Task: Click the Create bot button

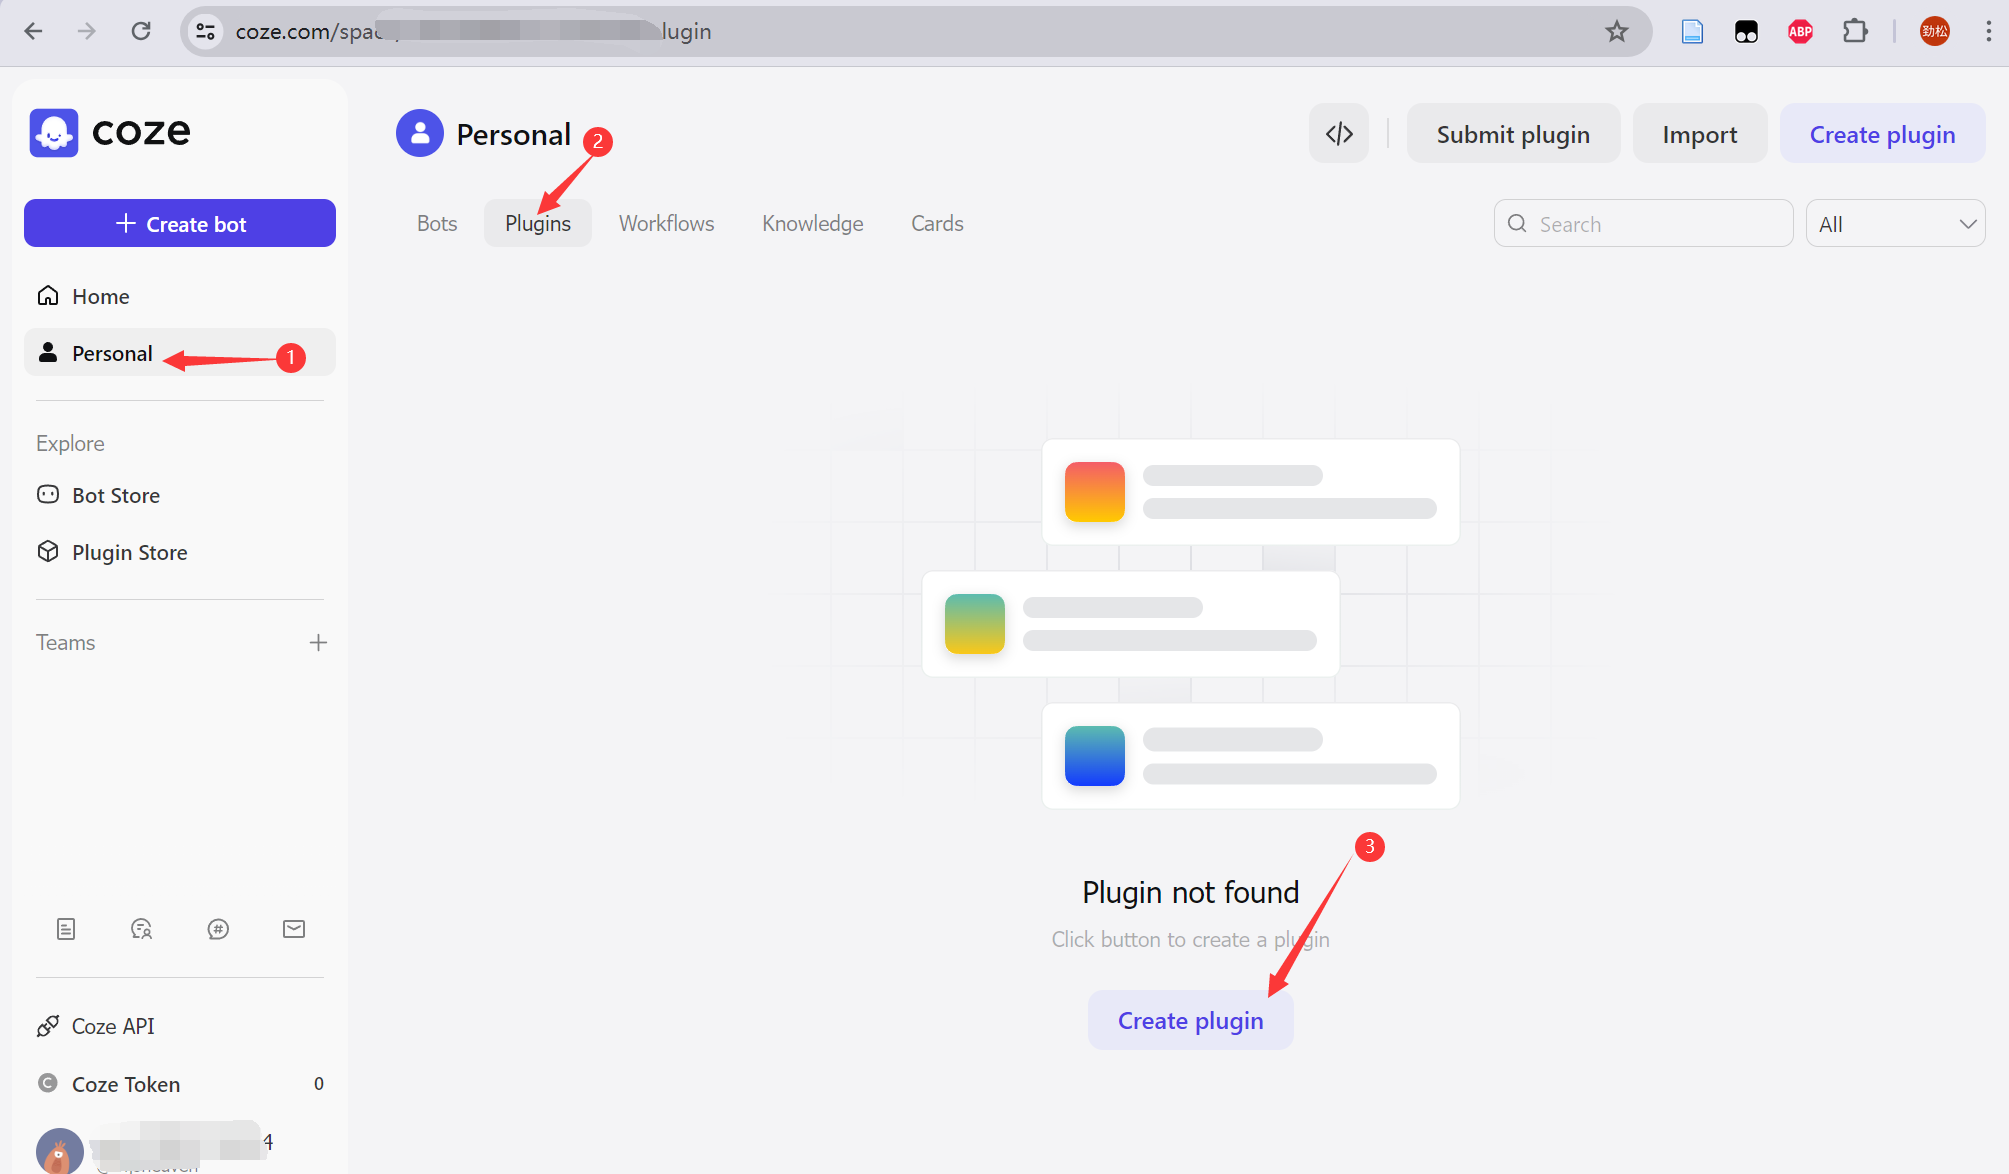Action: pos(180,223)
